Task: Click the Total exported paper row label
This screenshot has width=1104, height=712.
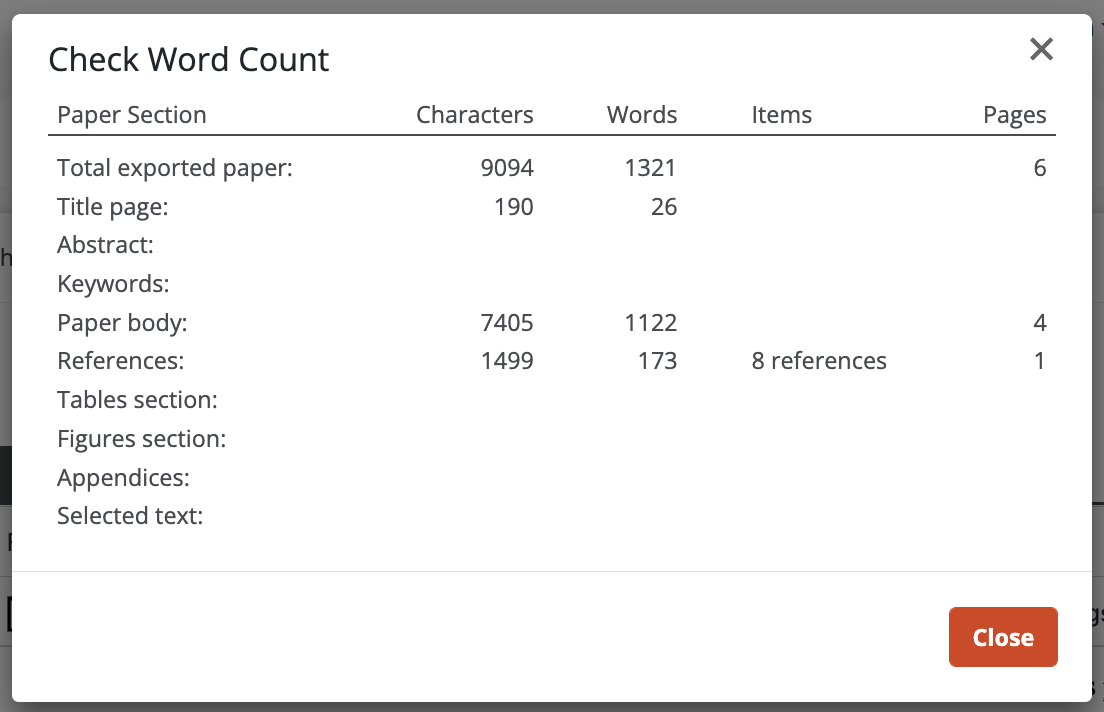Action: (175, 168)
